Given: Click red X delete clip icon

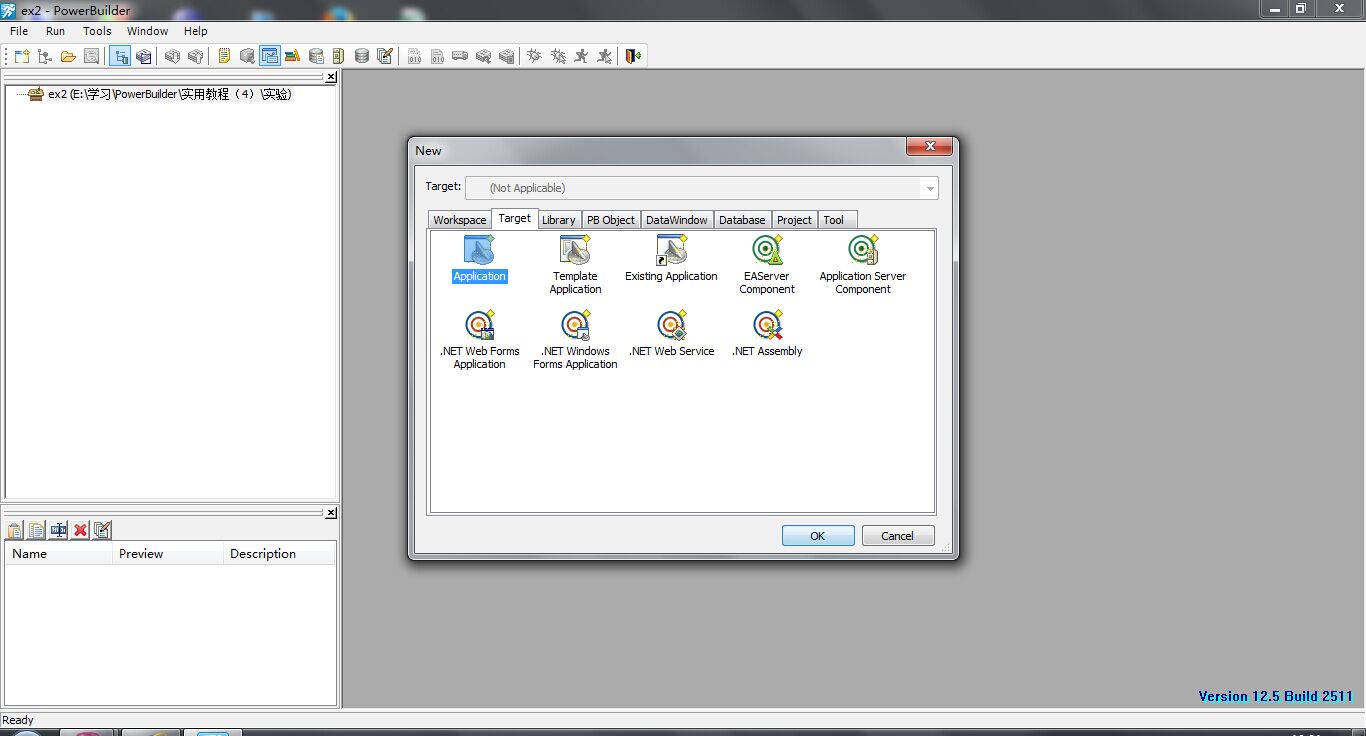Looking at the screenshot, I should coord(81,530).
